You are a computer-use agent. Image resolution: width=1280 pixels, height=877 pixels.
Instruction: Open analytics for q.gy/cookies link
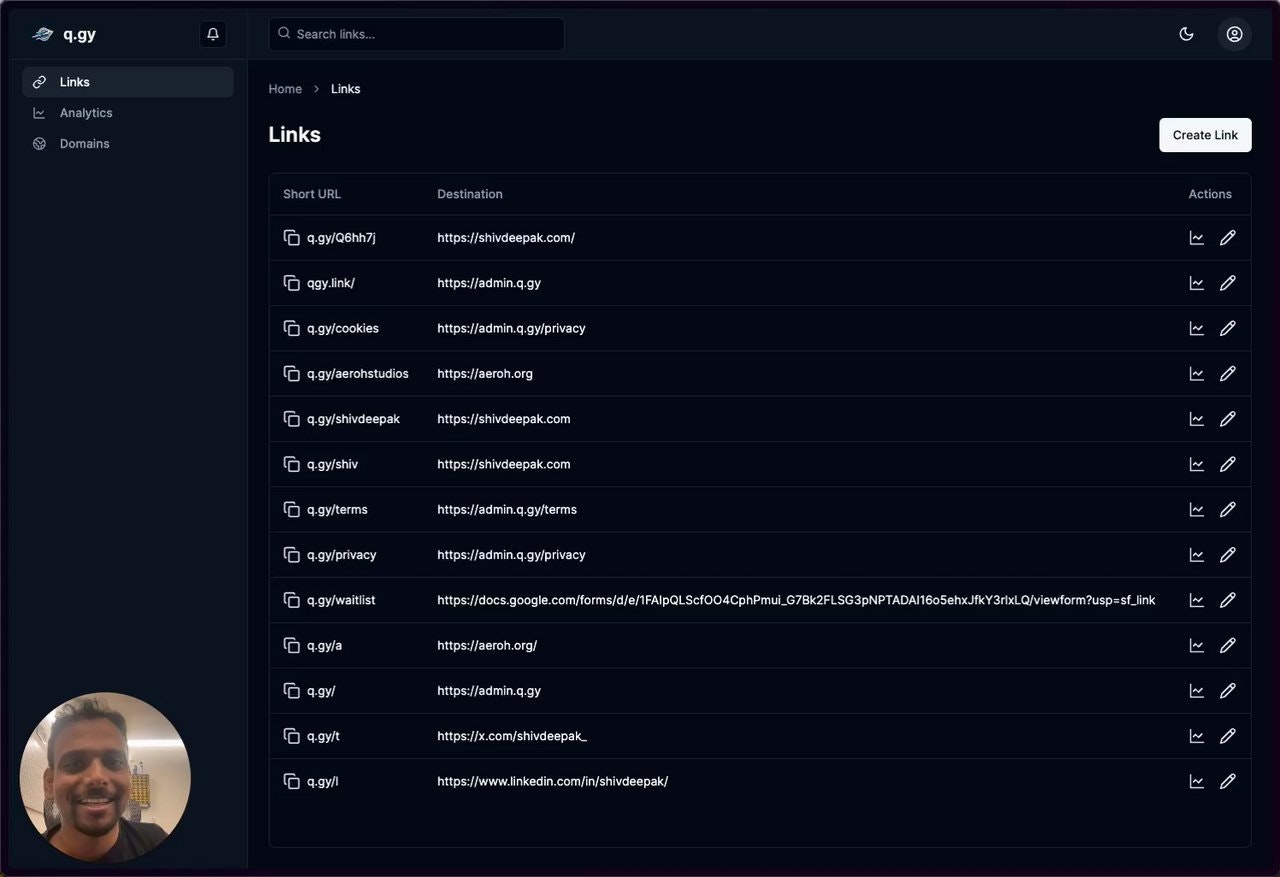coord(1196,328)
